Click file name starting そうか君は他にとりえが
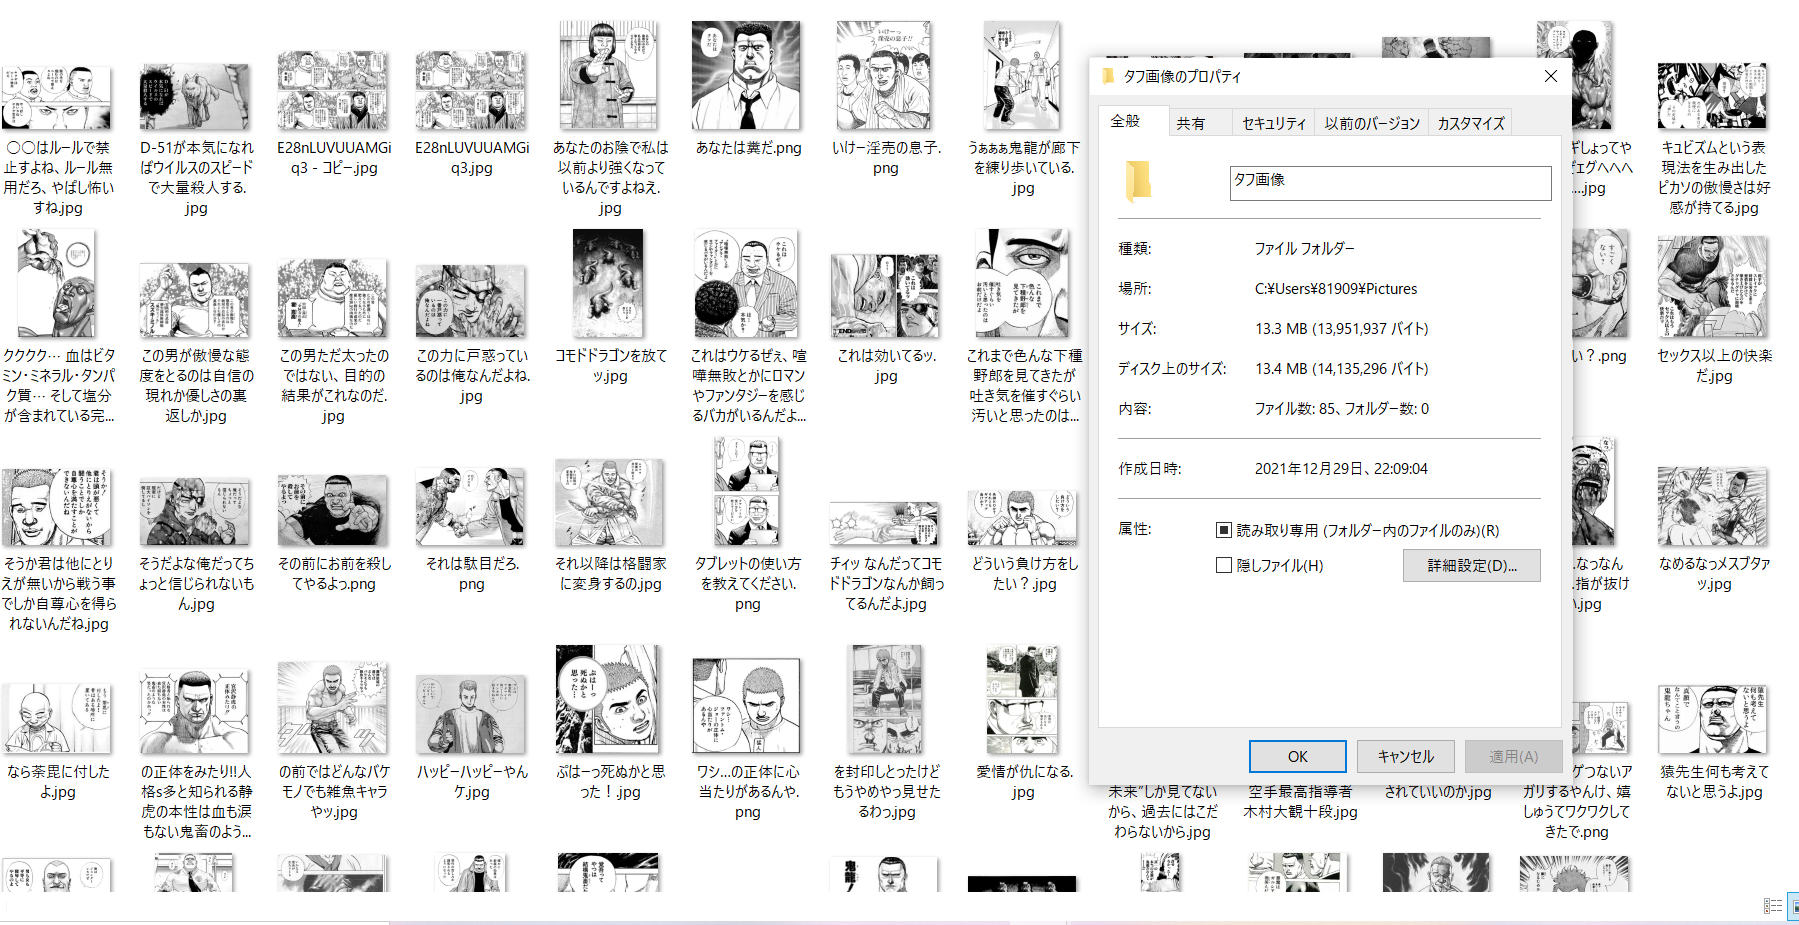1799x925 pixels. pyautogui.click(x=58, y=594)
